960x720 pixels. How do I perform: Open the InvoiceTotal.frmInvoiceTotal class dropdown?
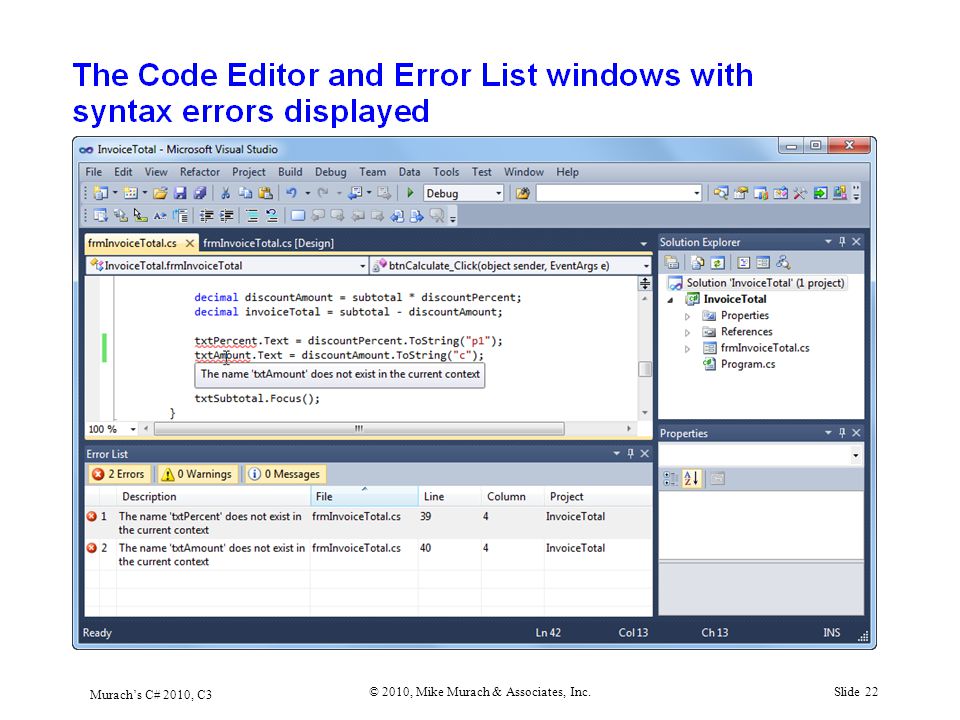click(362, 266)
